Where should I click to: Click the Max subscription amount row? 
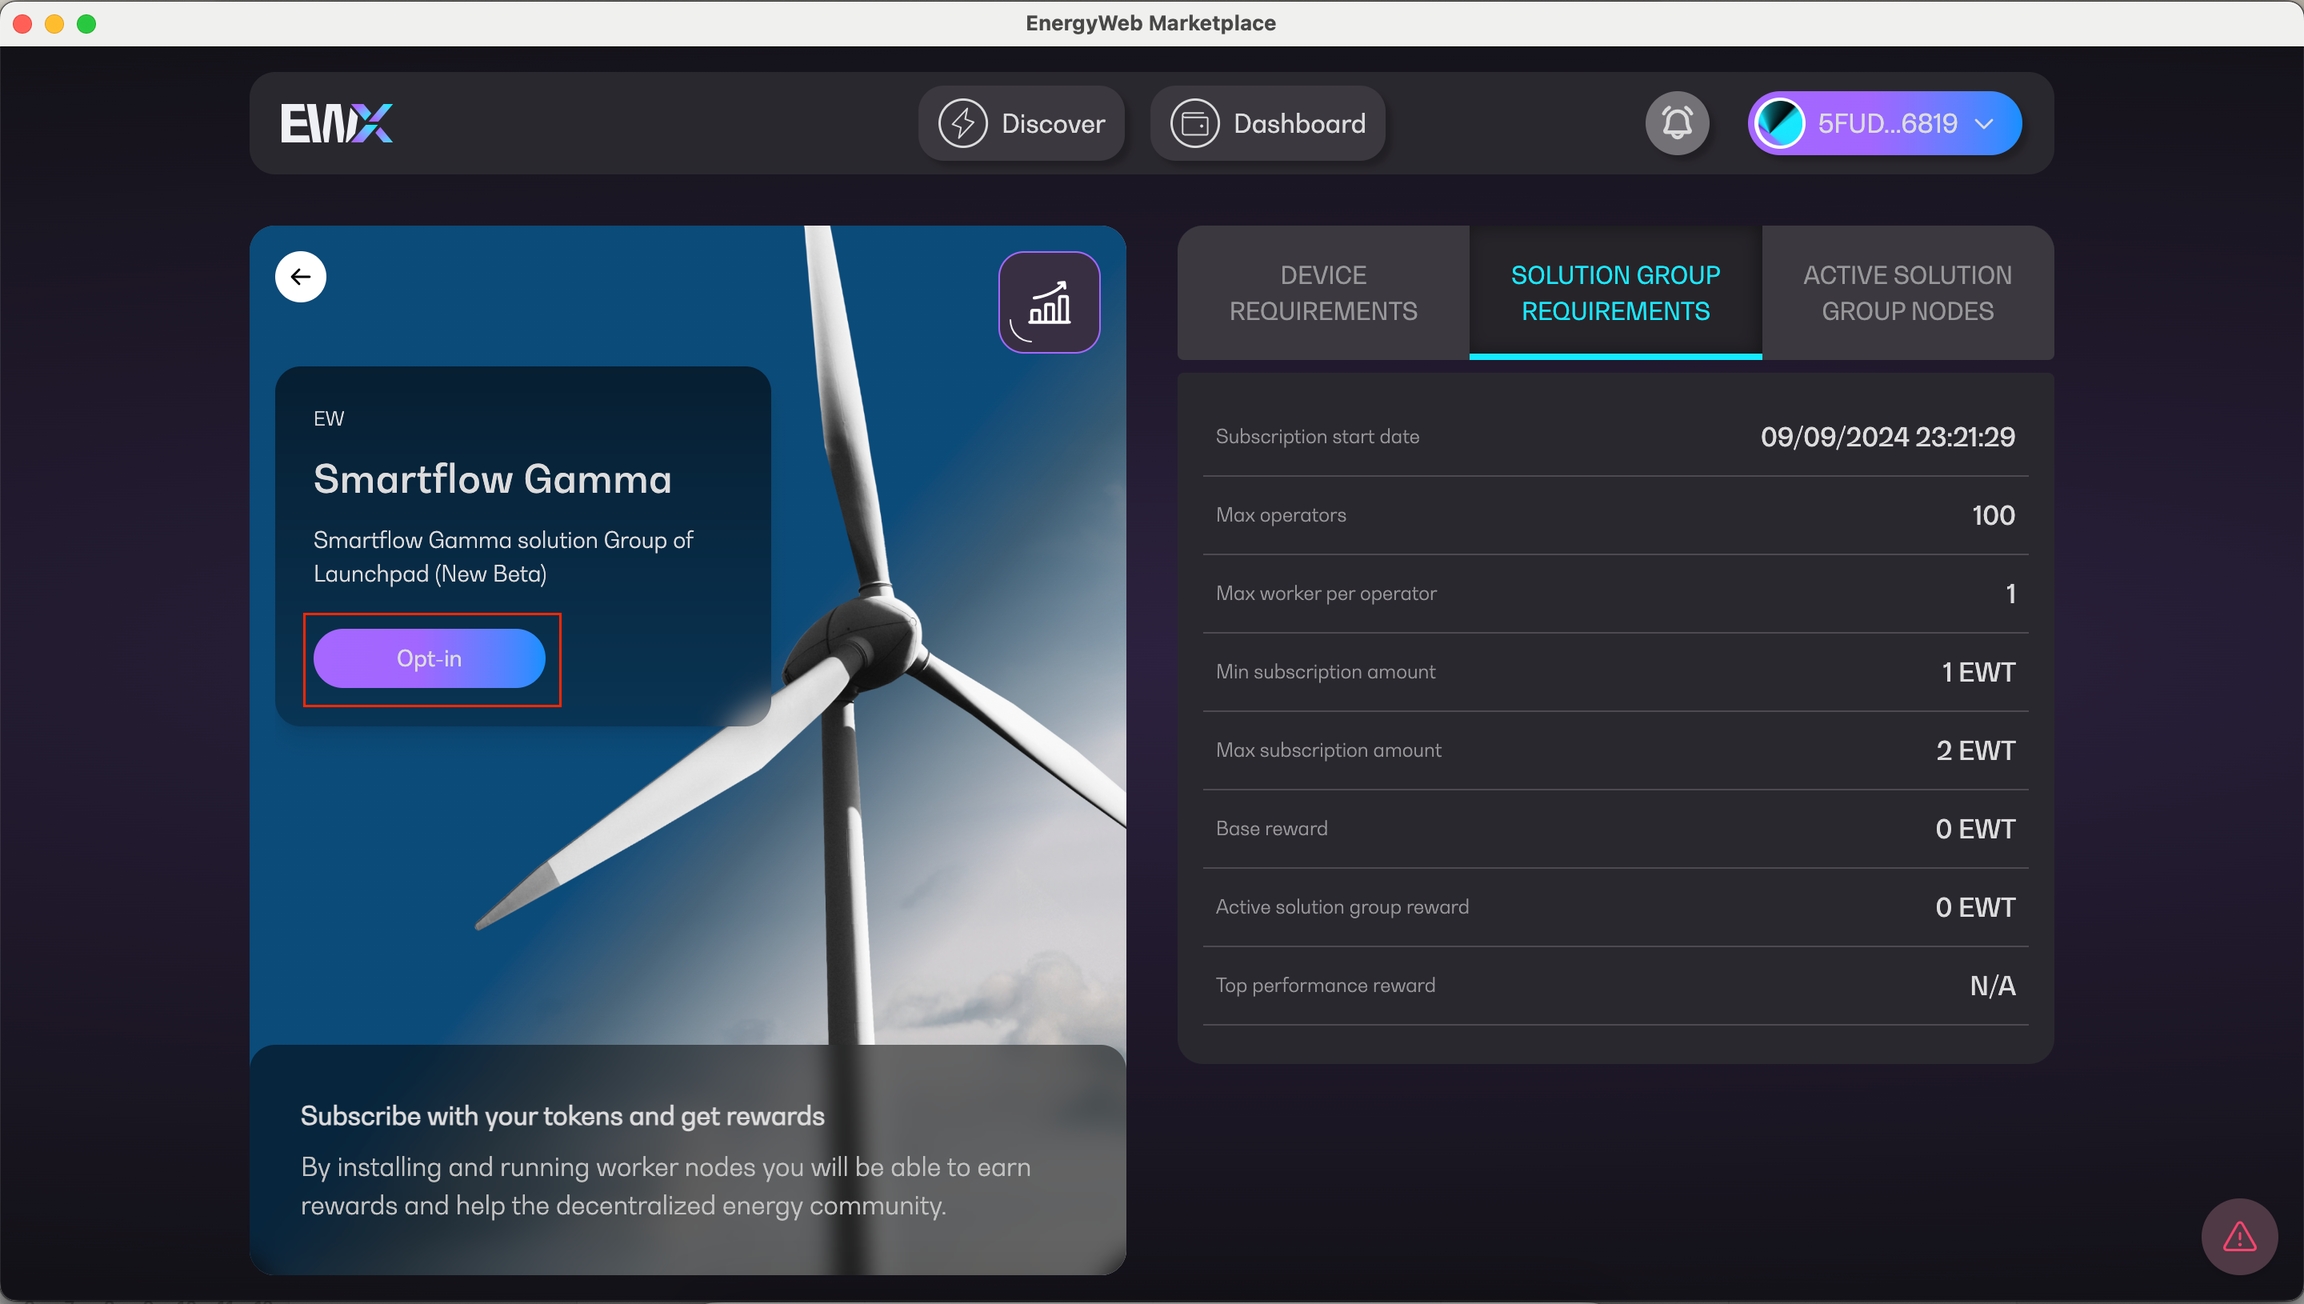tap(1615, 751)
